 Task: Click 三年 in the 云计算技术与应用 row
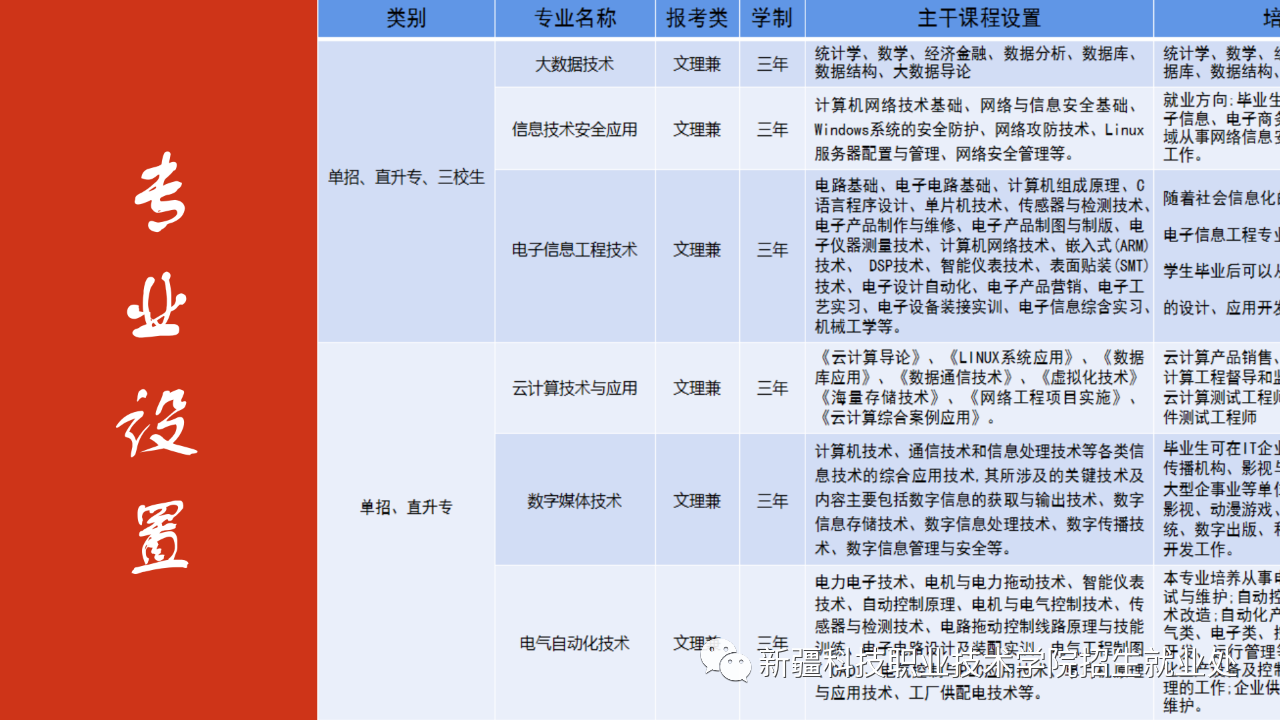[x=772, y=388]
